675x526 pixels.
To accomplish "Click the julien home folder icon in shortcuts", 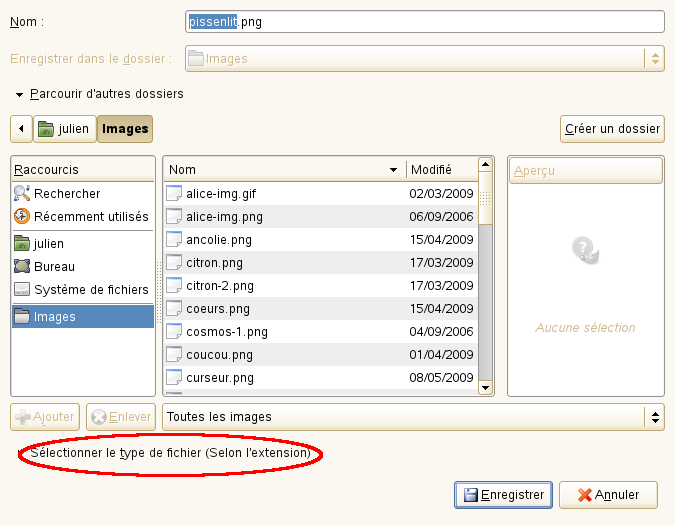I will click(x=22, y=243).
